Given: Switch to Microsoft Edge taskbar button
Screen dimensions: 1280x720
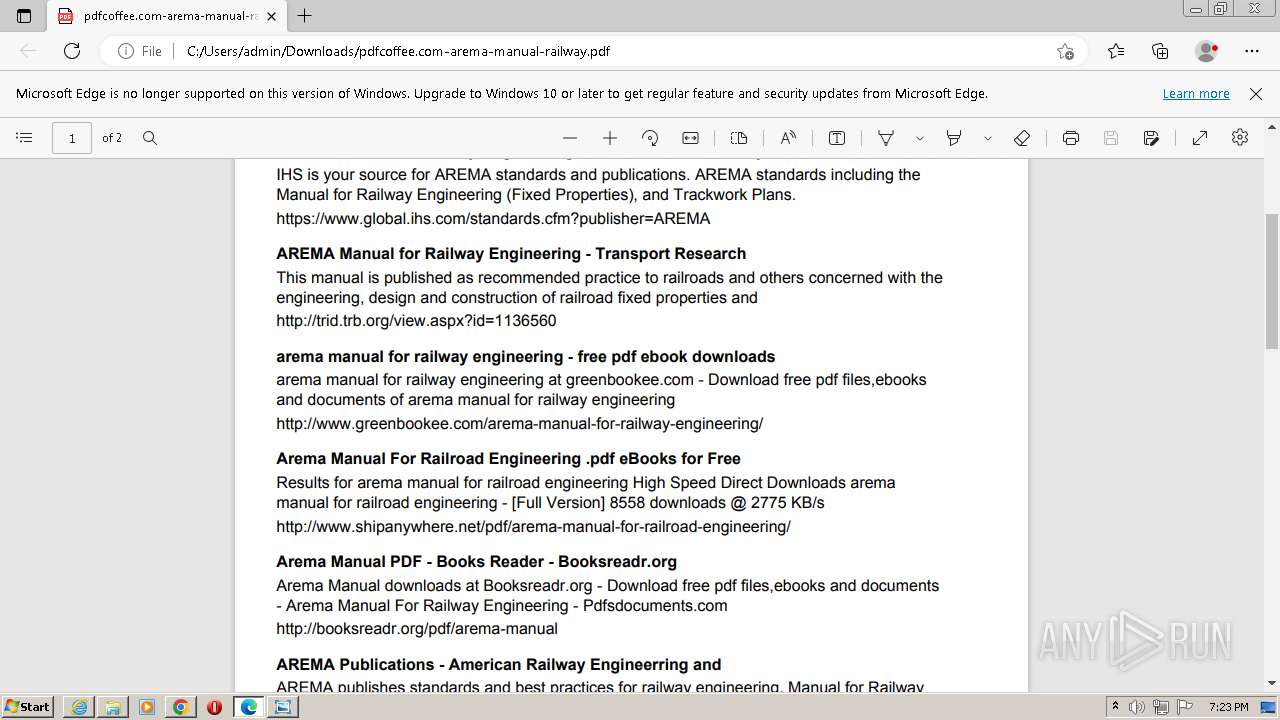Looking at the screenshot, I should coord(248,707).
